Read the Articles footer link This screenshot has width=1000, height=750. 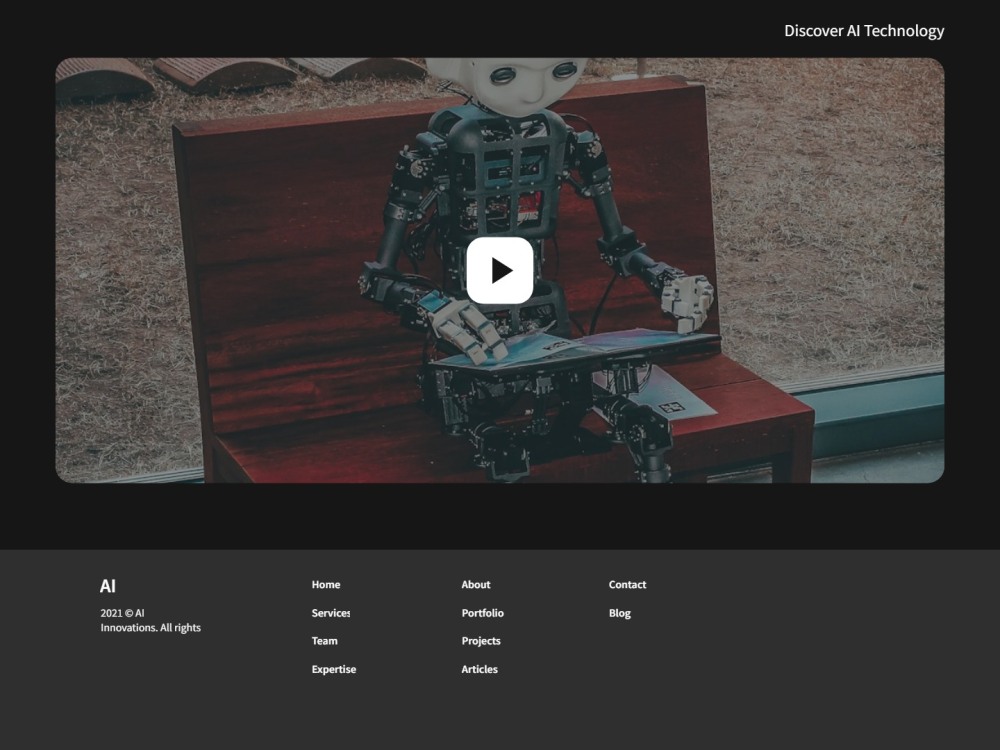click(480, 669)
